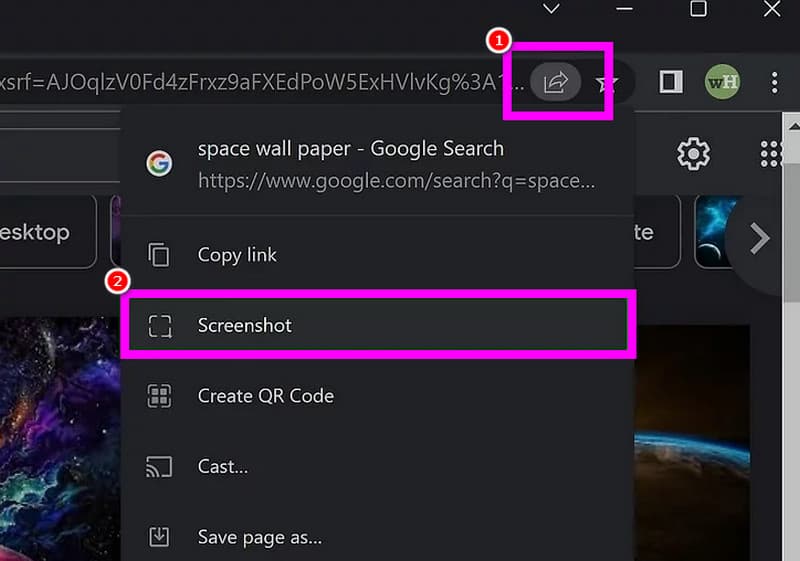Click the address bar URL field
The image size is (800, 561).
(x=262, y=82)
